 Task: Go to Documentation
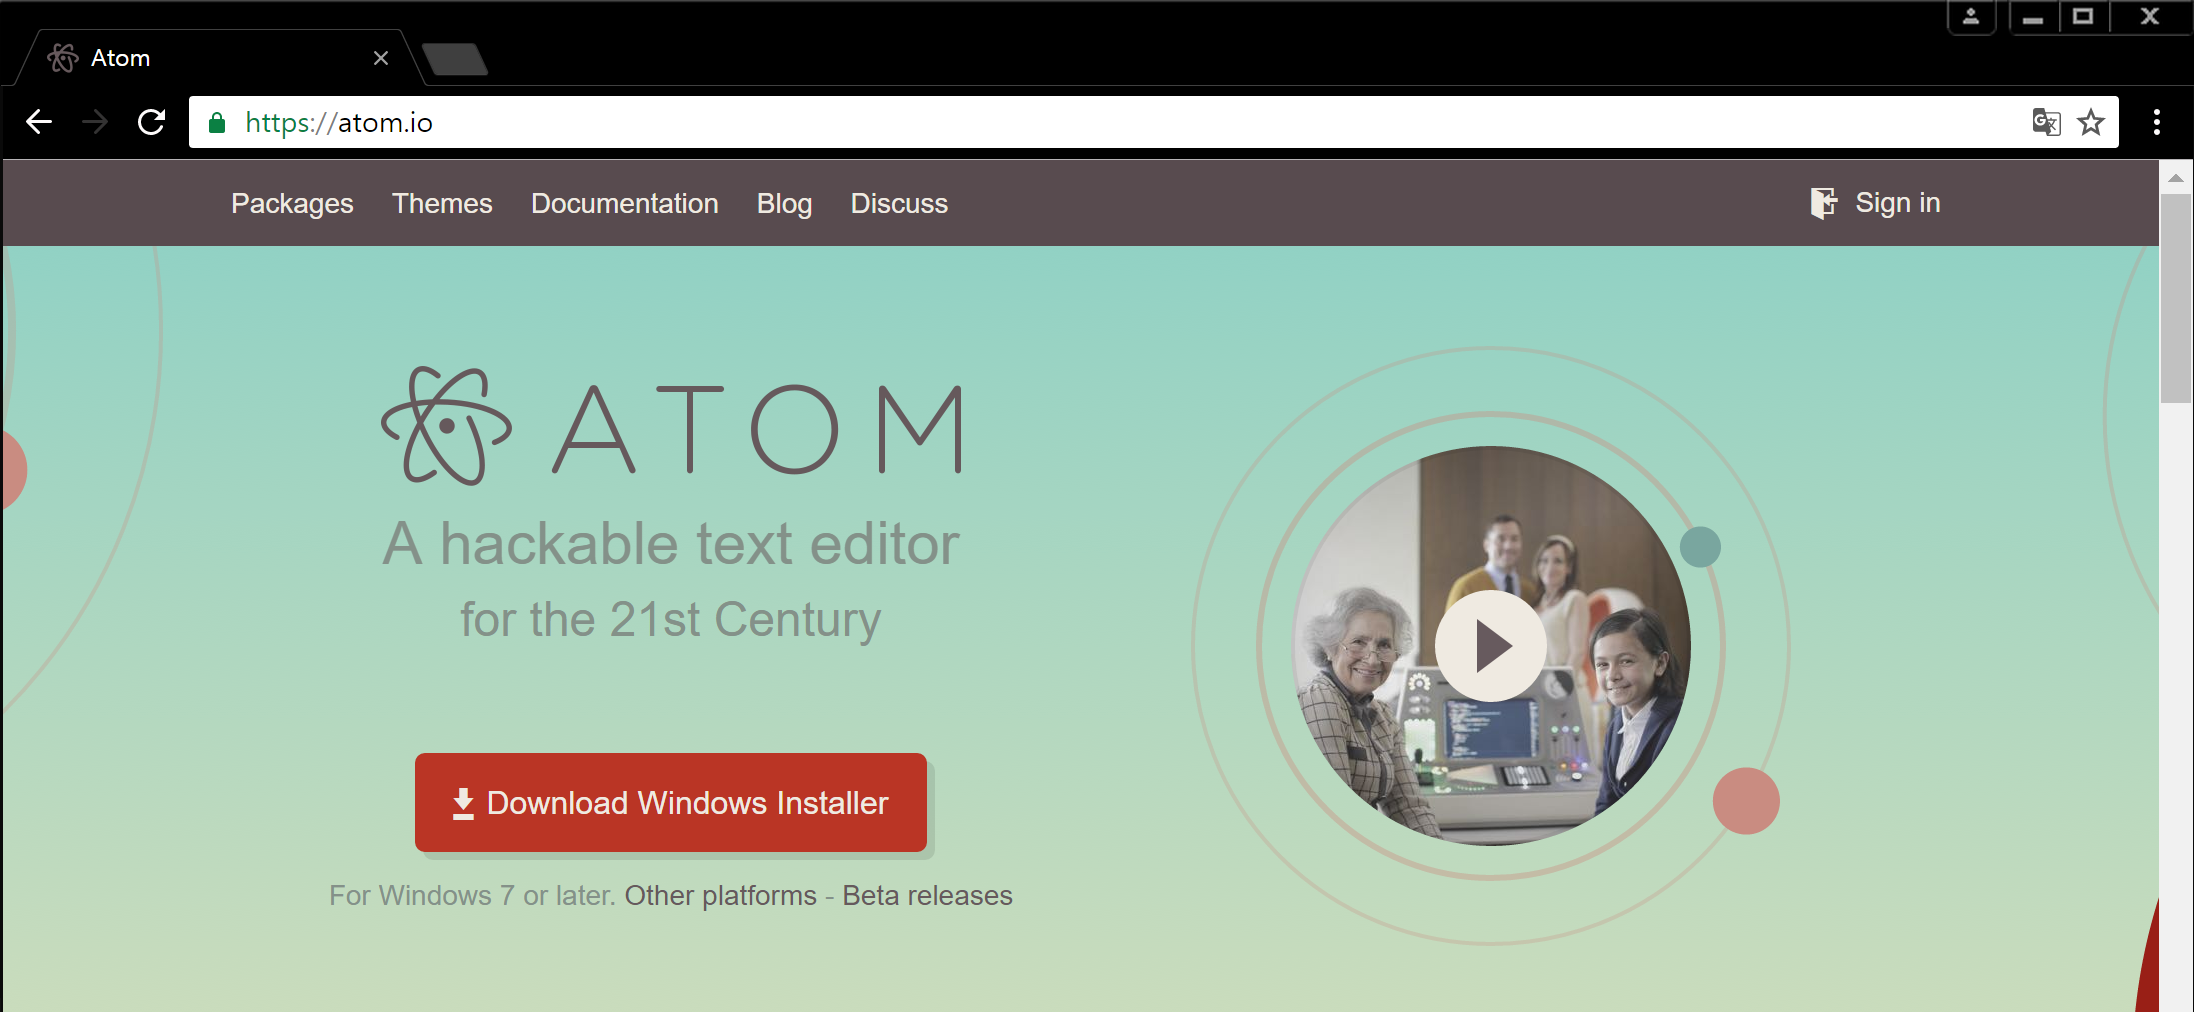click(625, 203)
